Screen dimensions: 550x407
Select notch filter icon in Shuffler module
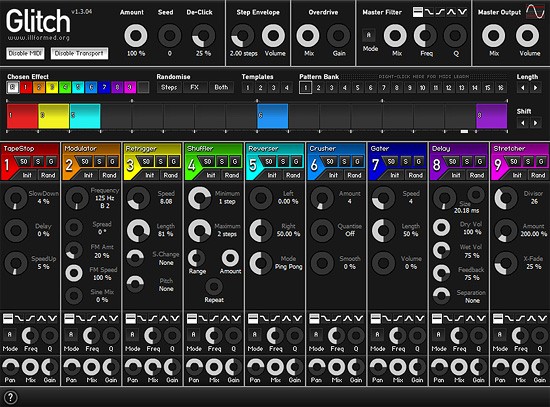[236, 319]
